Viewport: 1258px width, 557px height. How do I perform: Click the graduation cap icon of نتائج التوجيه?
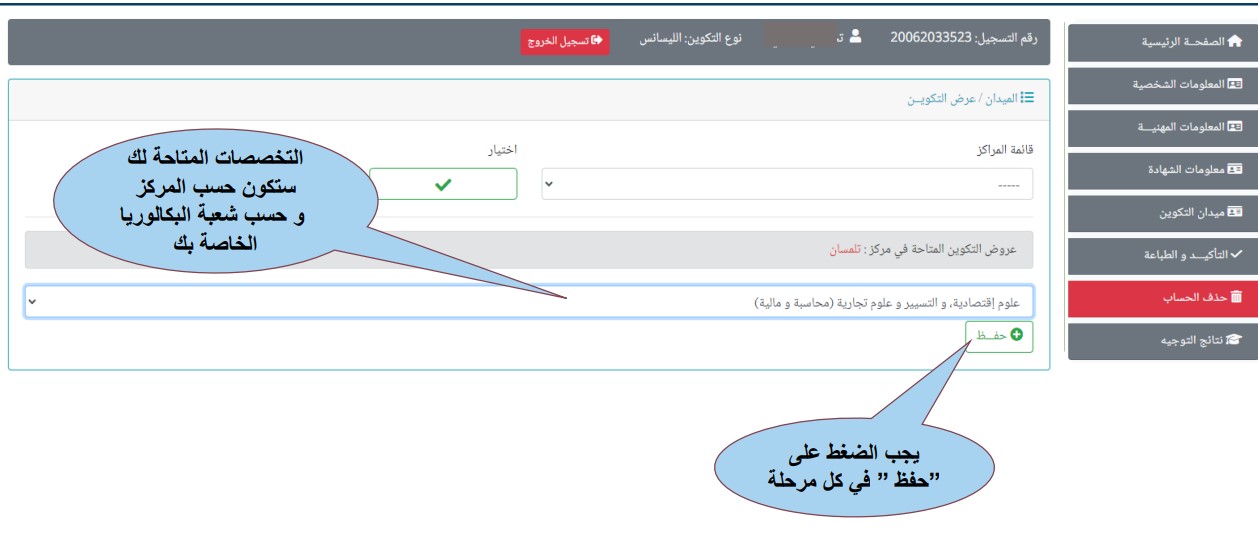tap(1234, 340)
